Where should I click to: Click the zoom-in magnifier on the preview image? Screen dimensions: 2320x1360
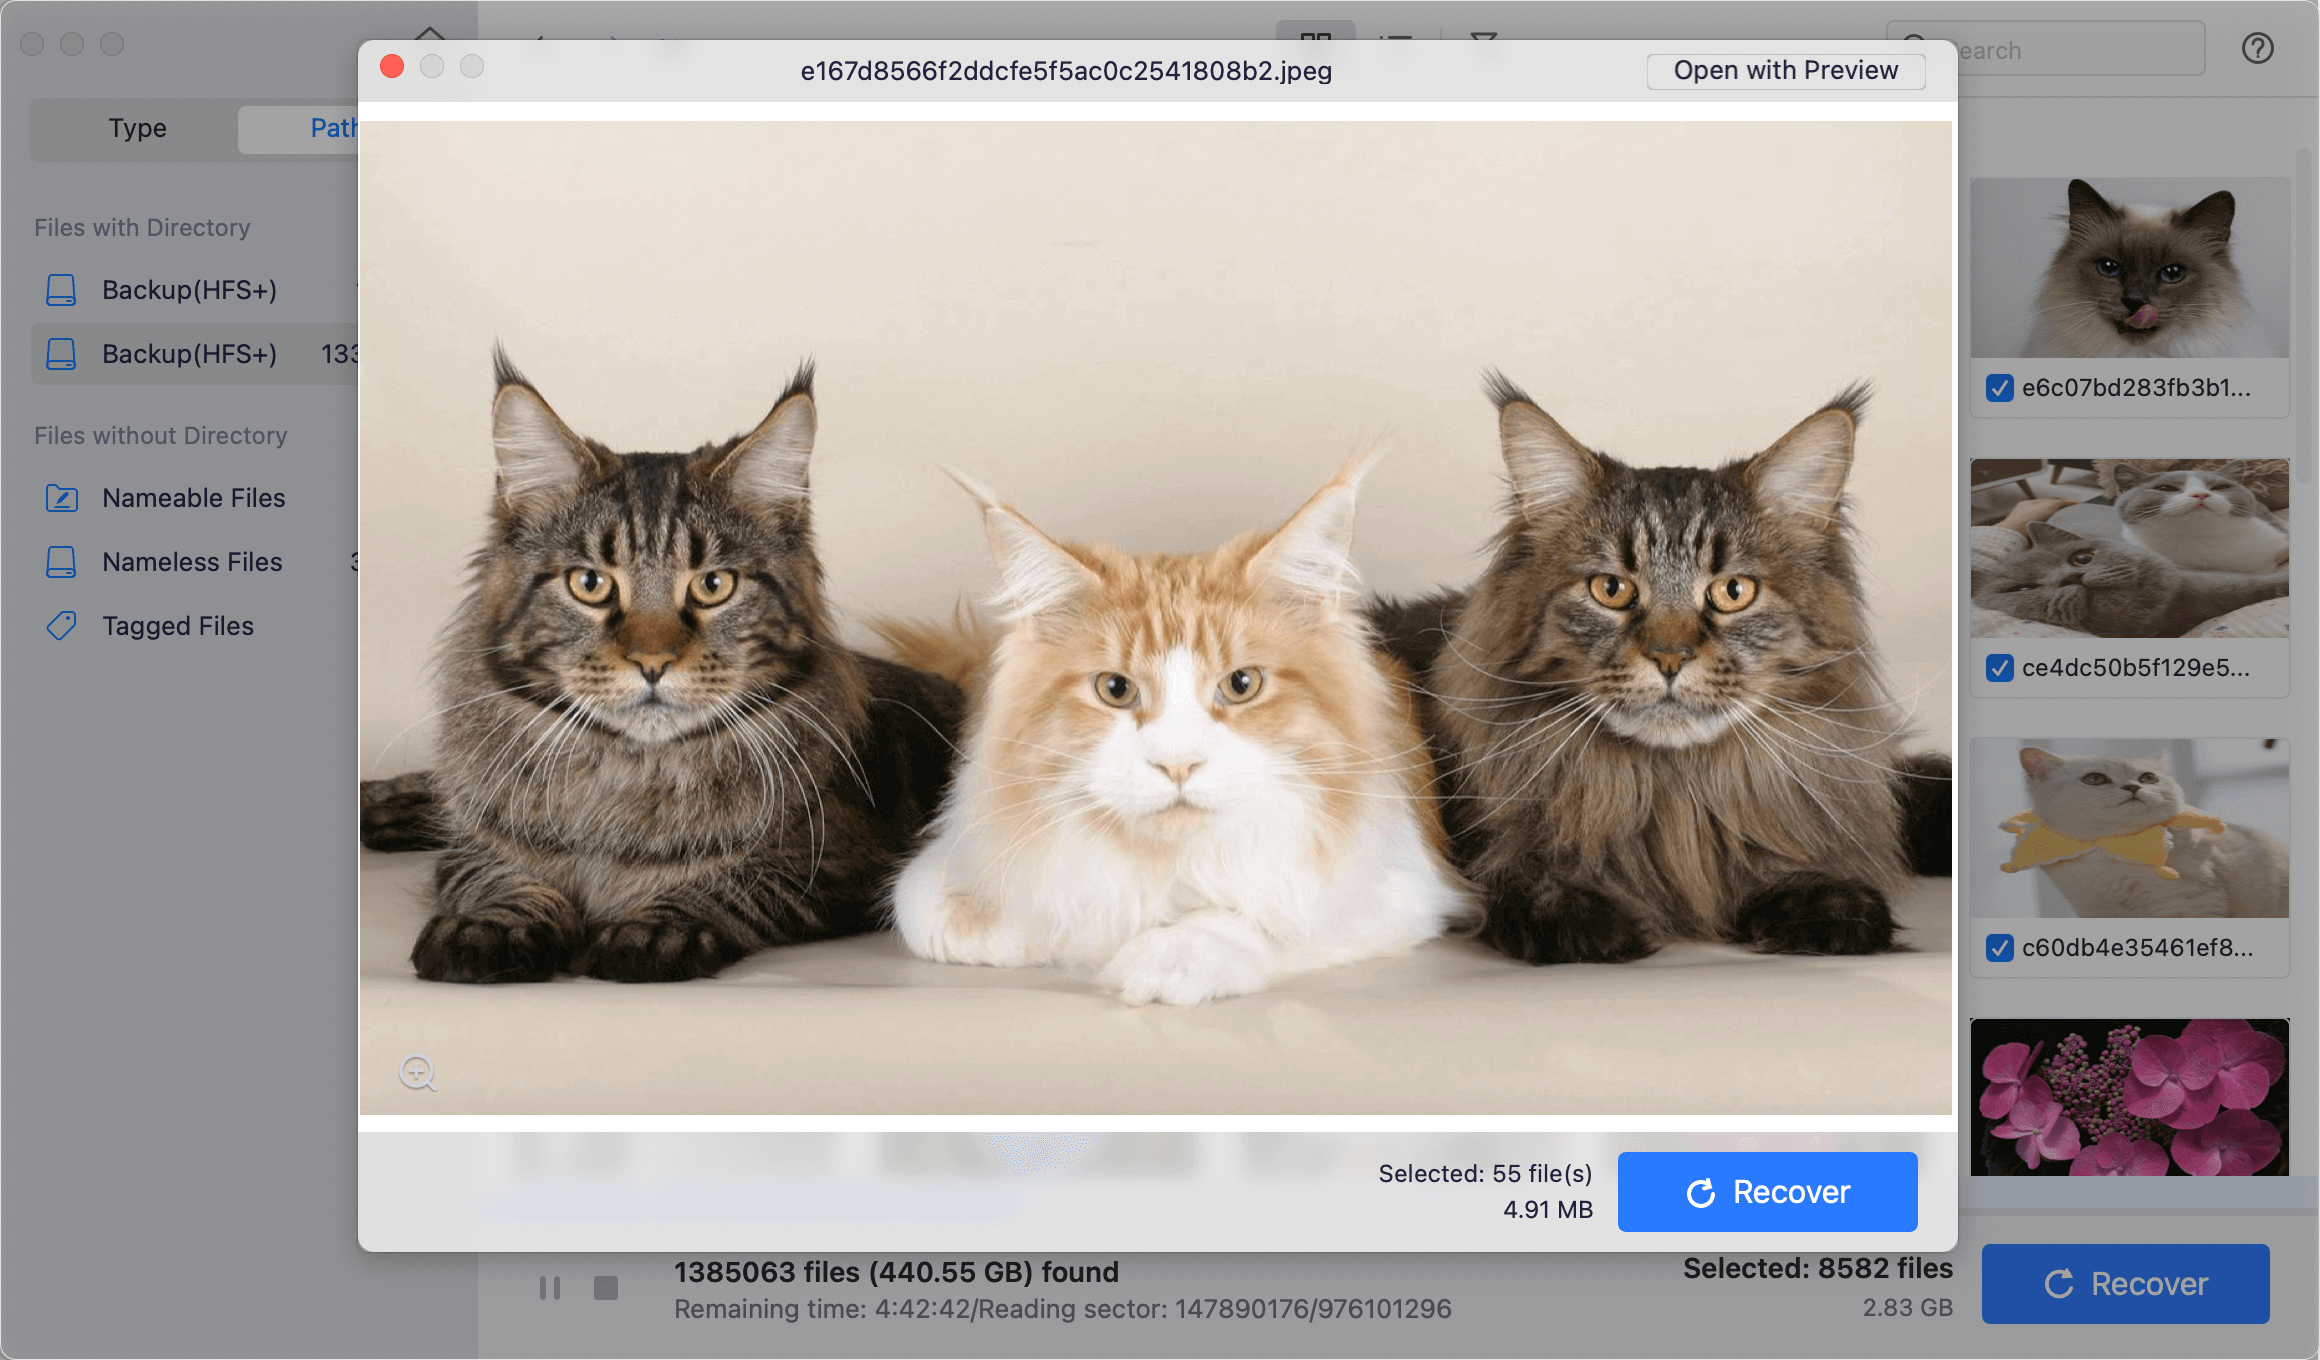coord(417,1073)
